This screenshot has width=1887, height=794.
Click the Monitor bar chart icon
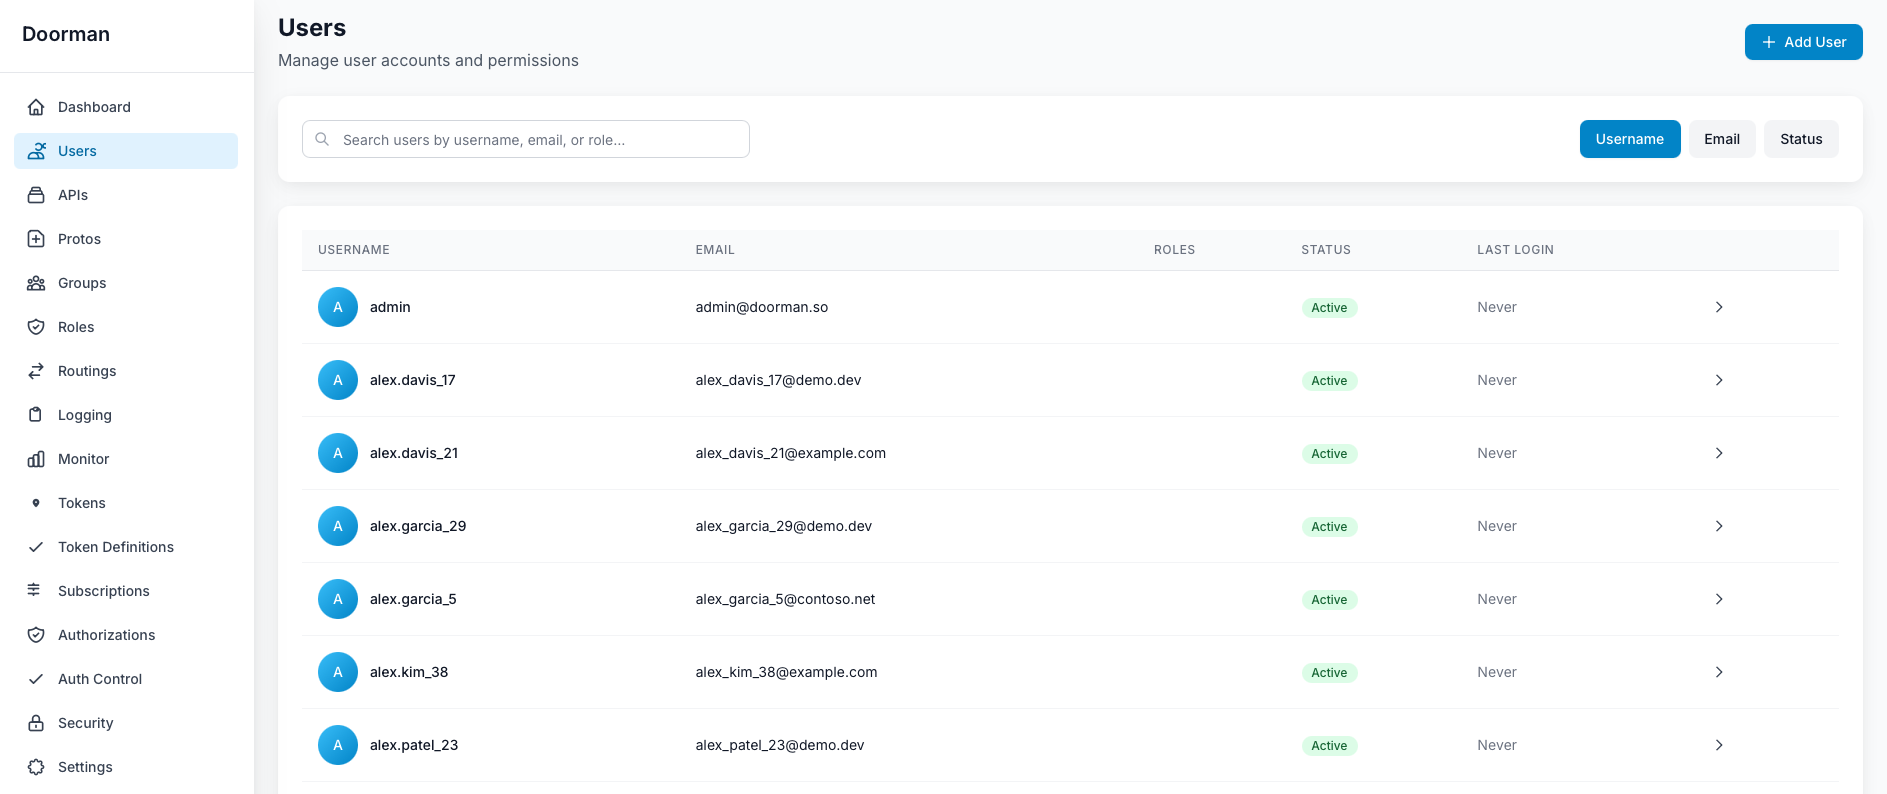point(36,459)
